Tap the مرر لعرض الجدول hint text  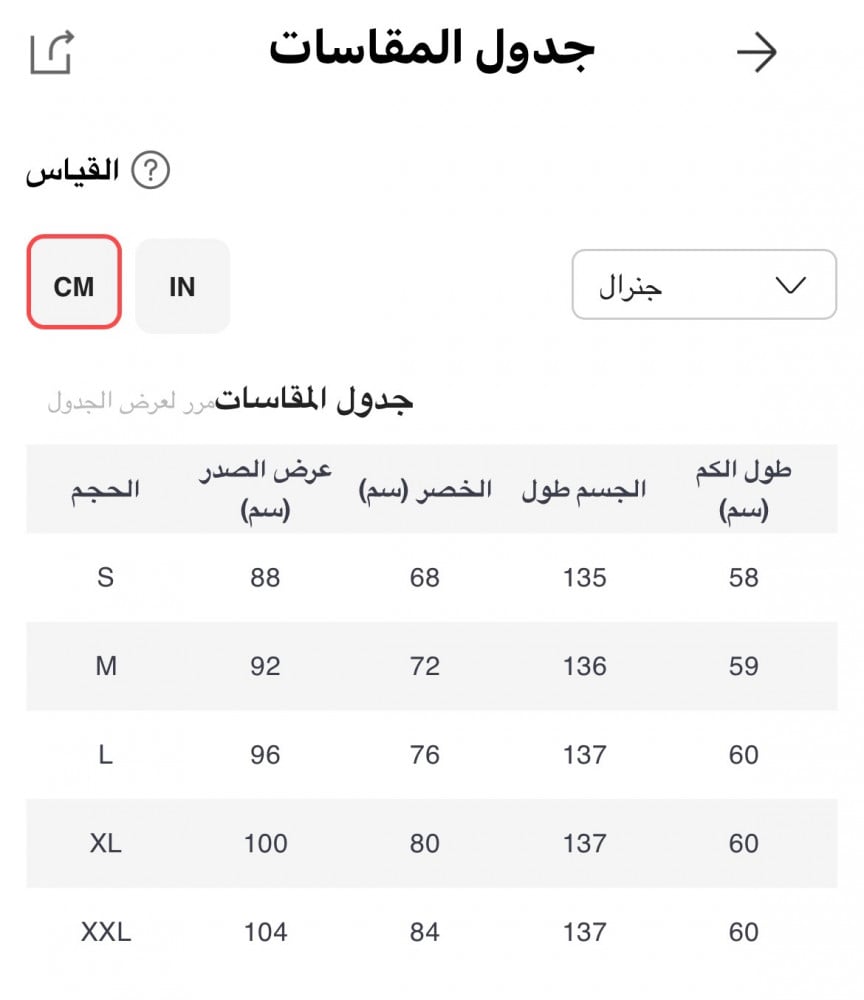tap(131, 403)
